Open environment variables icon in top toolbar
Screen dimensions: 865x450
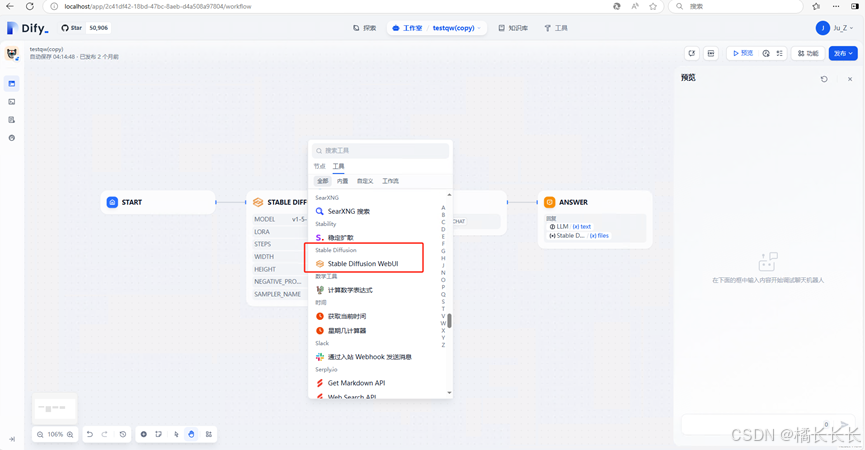711,53
